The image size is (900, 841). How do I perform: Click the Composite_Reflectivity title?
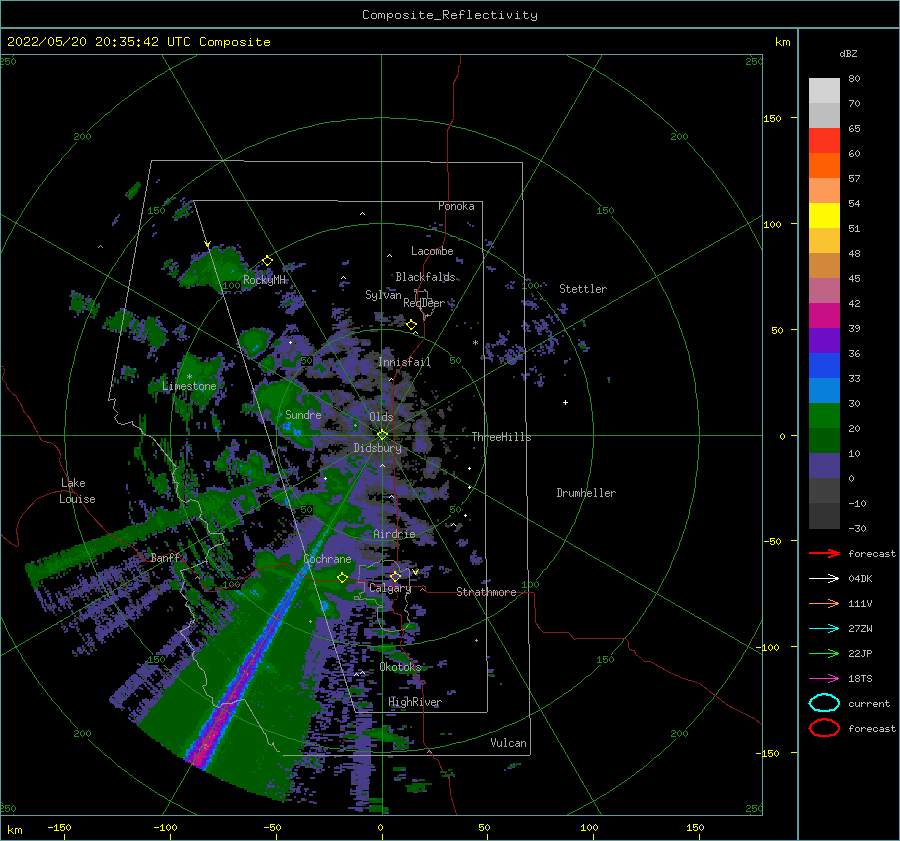coord(450,15)
